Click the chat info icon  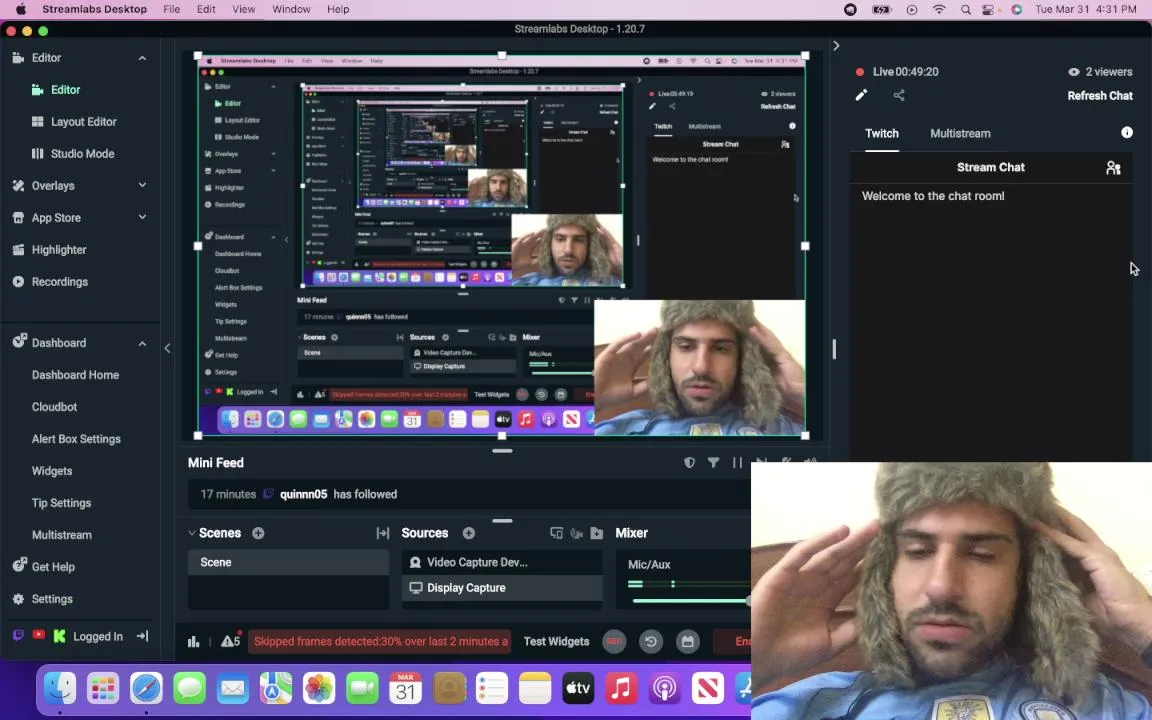pos(1127,132)
